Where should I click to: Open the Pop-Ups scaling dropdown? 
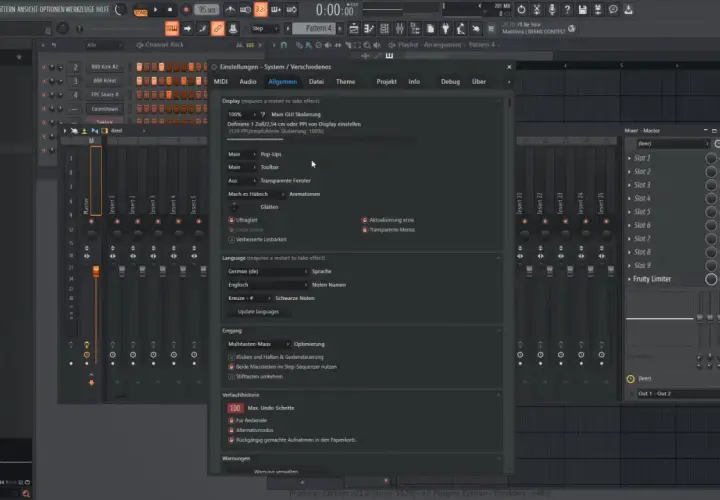point(242,154)
